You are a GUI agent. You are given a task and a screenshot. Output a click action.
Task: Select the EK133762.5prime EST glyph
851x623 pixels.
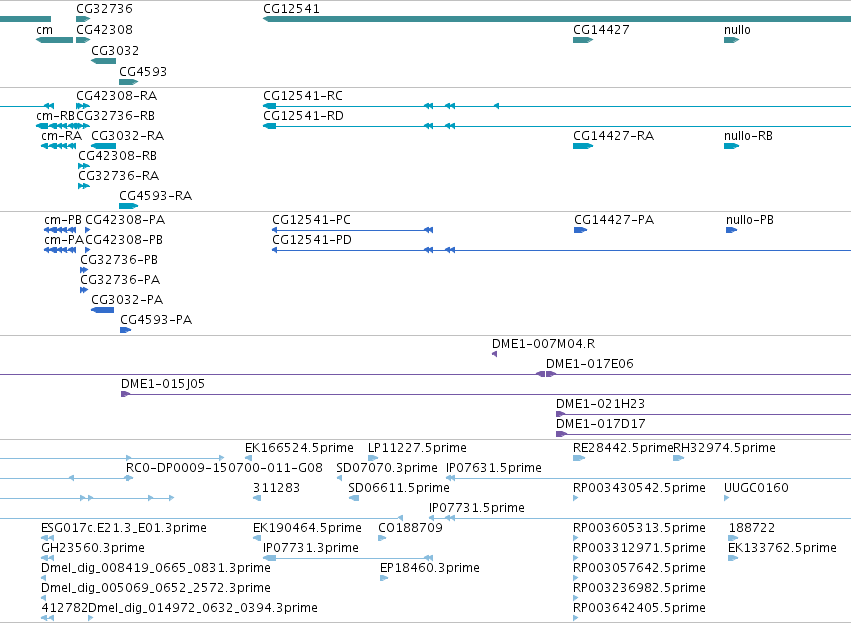[x=733, y=558]
